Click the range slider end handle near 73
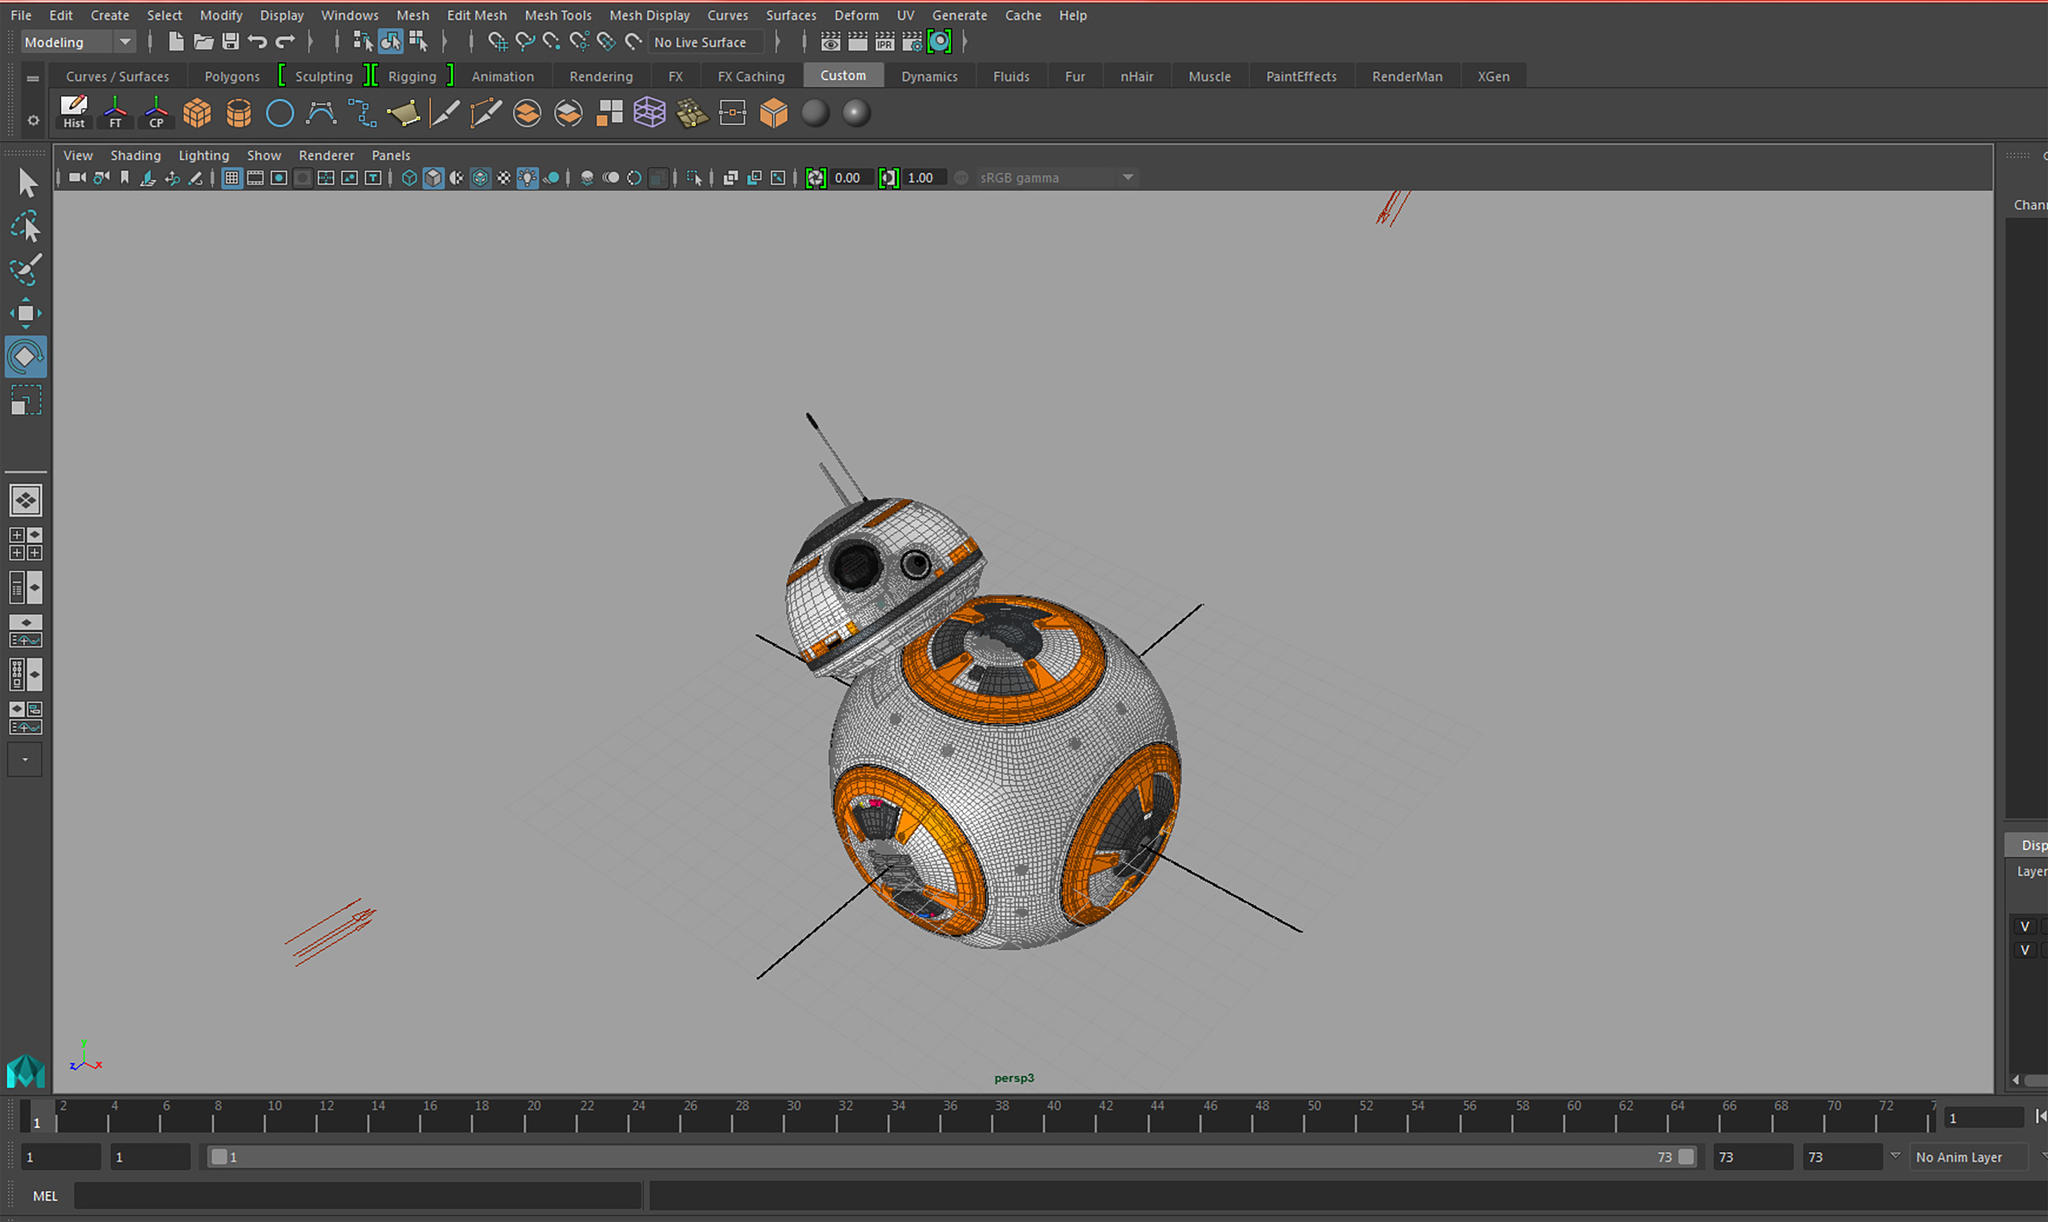Viewport: 2048px width, 1222px height. 1686,1157
